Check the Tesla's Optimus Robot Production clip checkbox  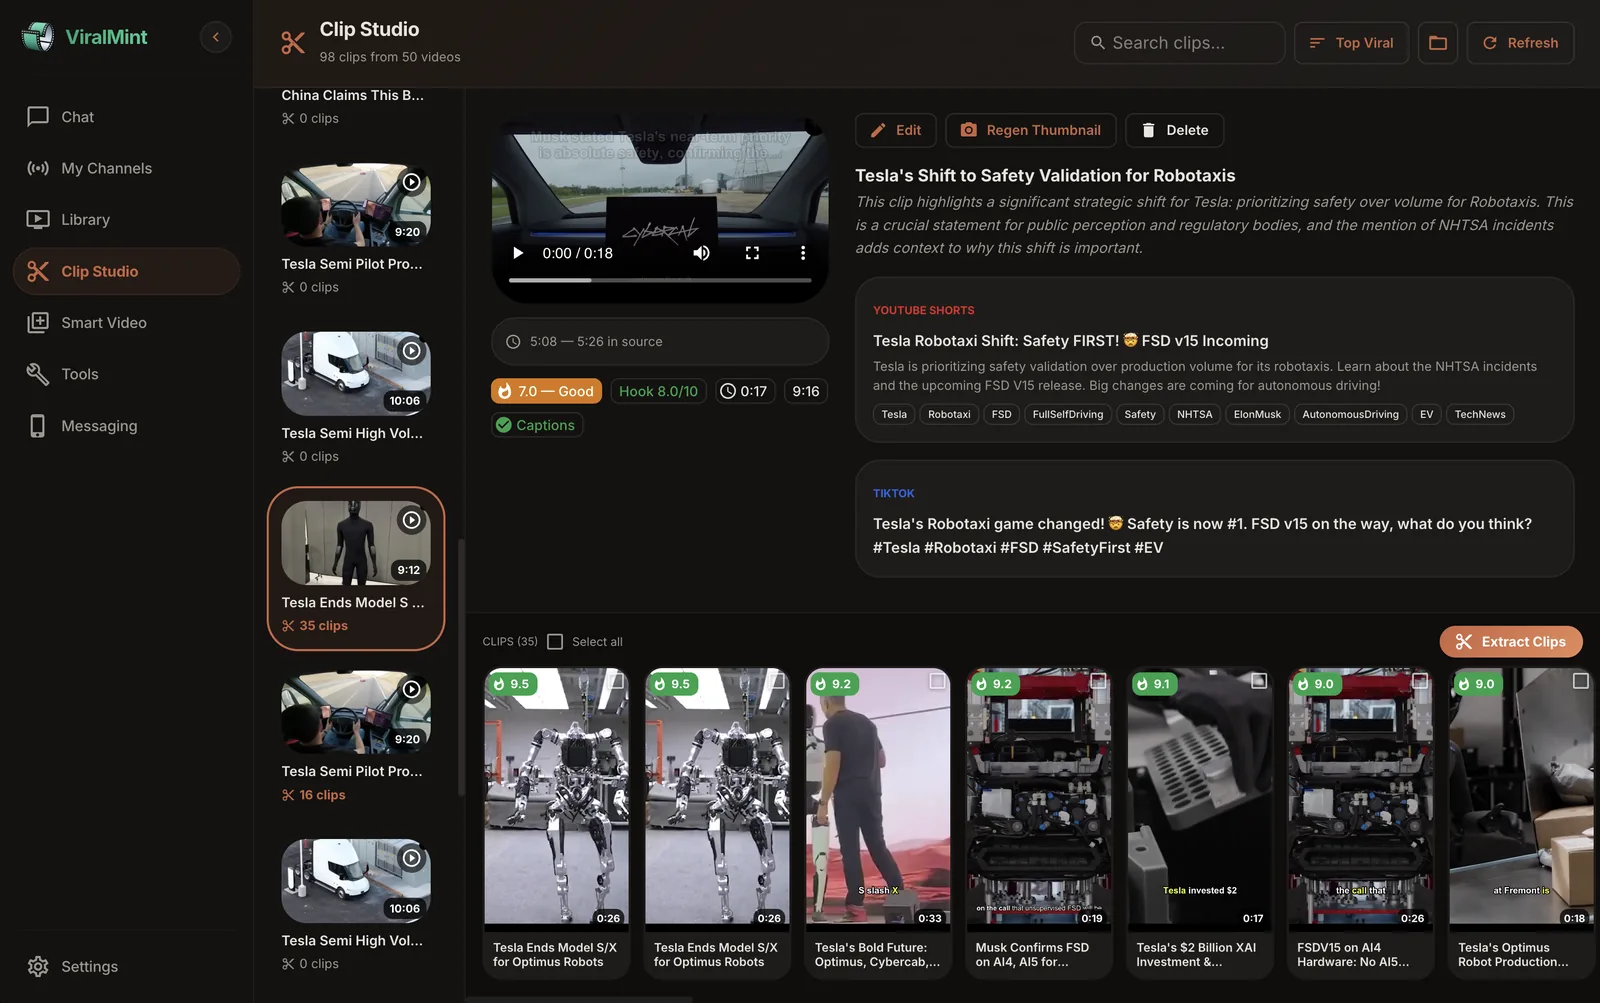pyautogui.click(x=1580, y=681)
